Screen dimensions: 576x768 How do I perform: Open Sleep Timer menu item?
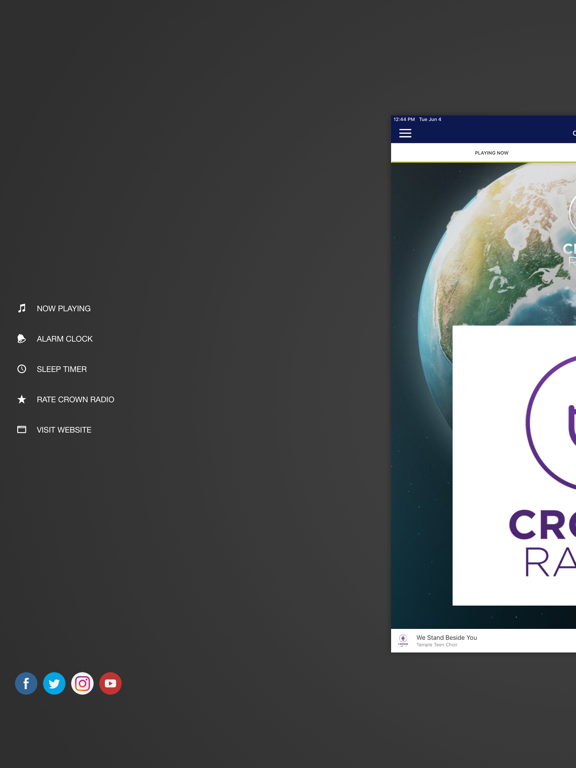62,369
